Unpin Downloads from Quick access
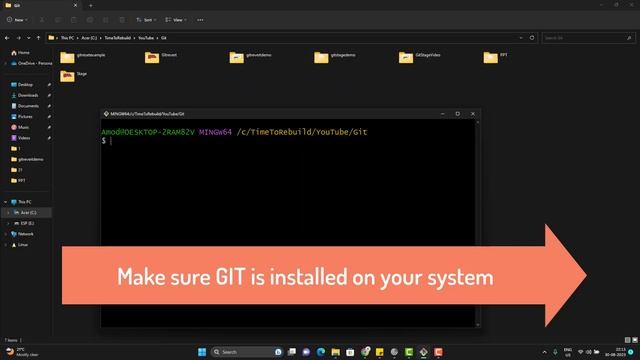The width and height of the screenshot is (640, 360). click(49, 95)
